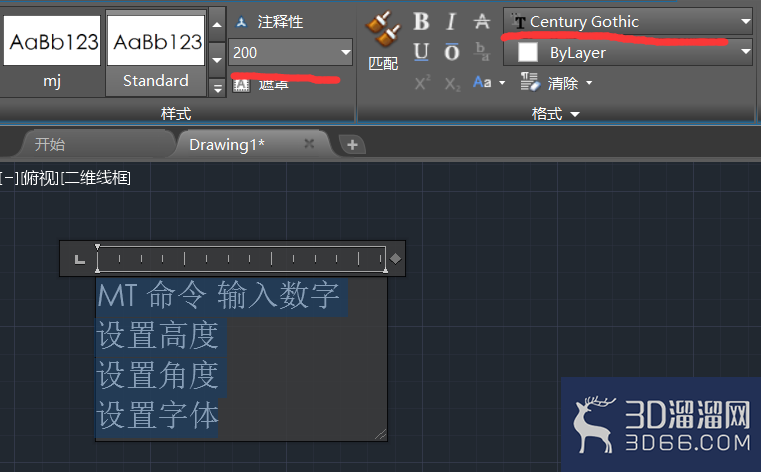Expand the 格式 panel arrow

[x=575, y=114]
